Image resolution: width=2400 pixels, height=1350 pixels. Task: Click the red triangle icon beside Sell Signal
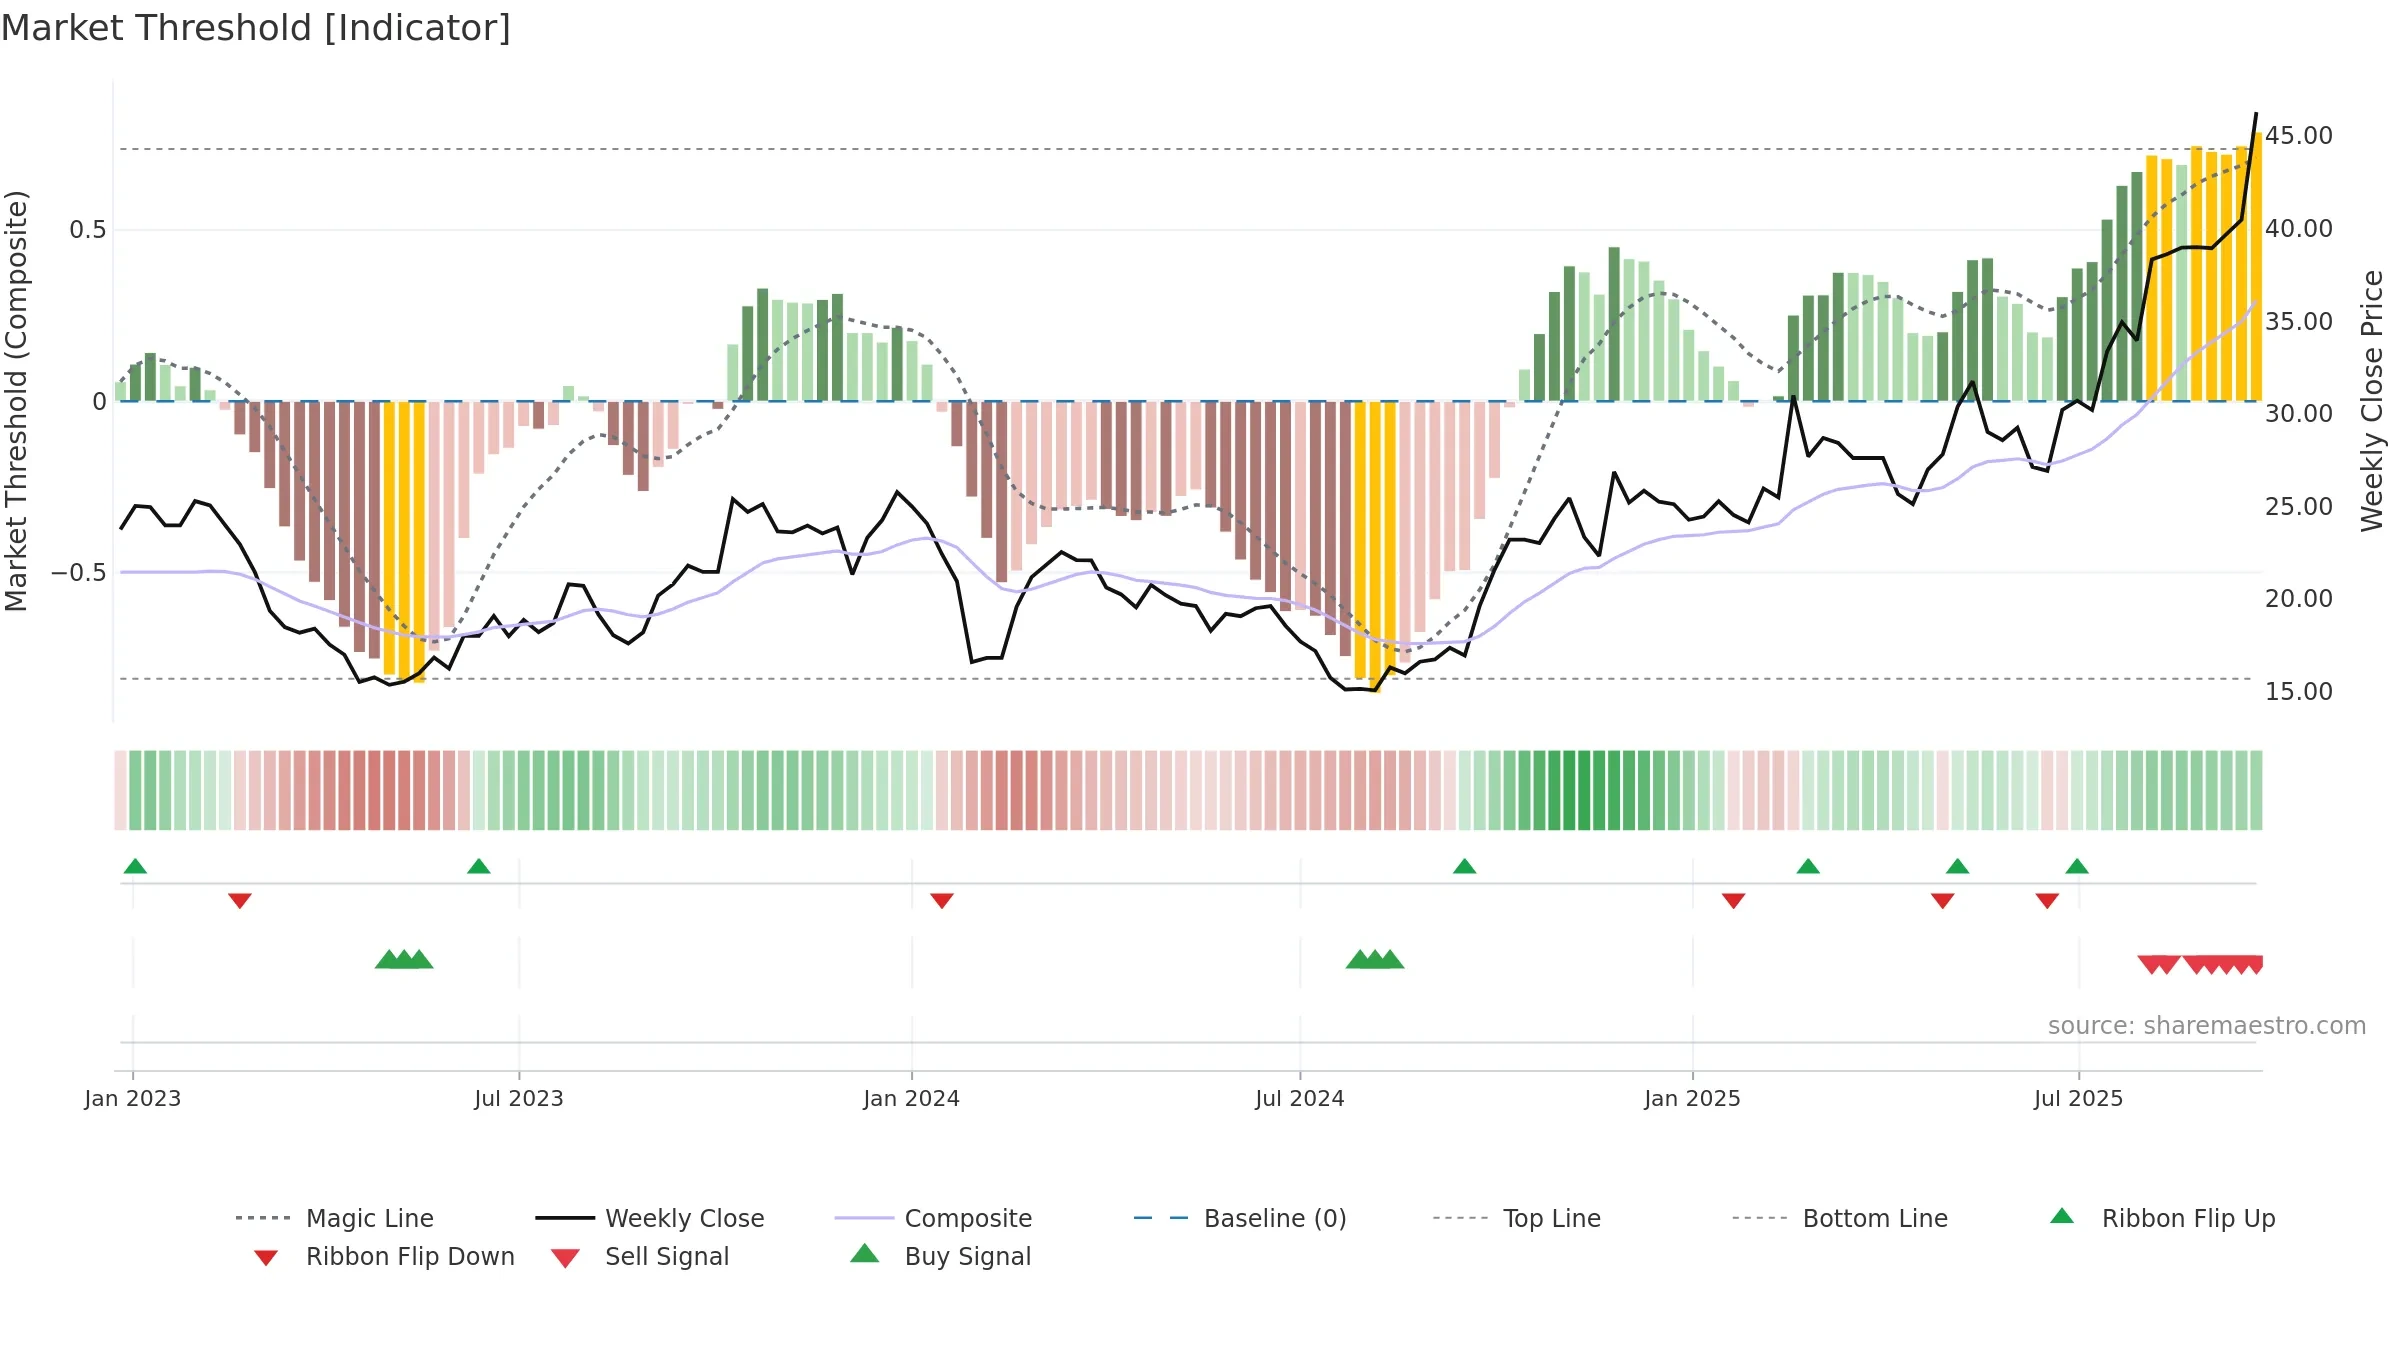click(x=565, y=1258)
